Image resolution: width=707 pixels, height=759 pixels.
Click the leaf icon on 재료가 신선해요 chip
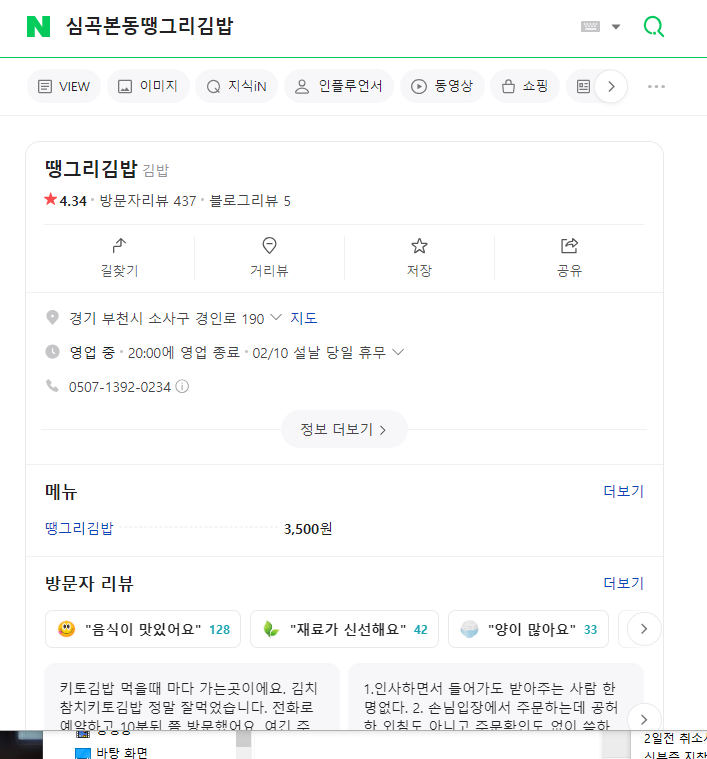point(271,629)
